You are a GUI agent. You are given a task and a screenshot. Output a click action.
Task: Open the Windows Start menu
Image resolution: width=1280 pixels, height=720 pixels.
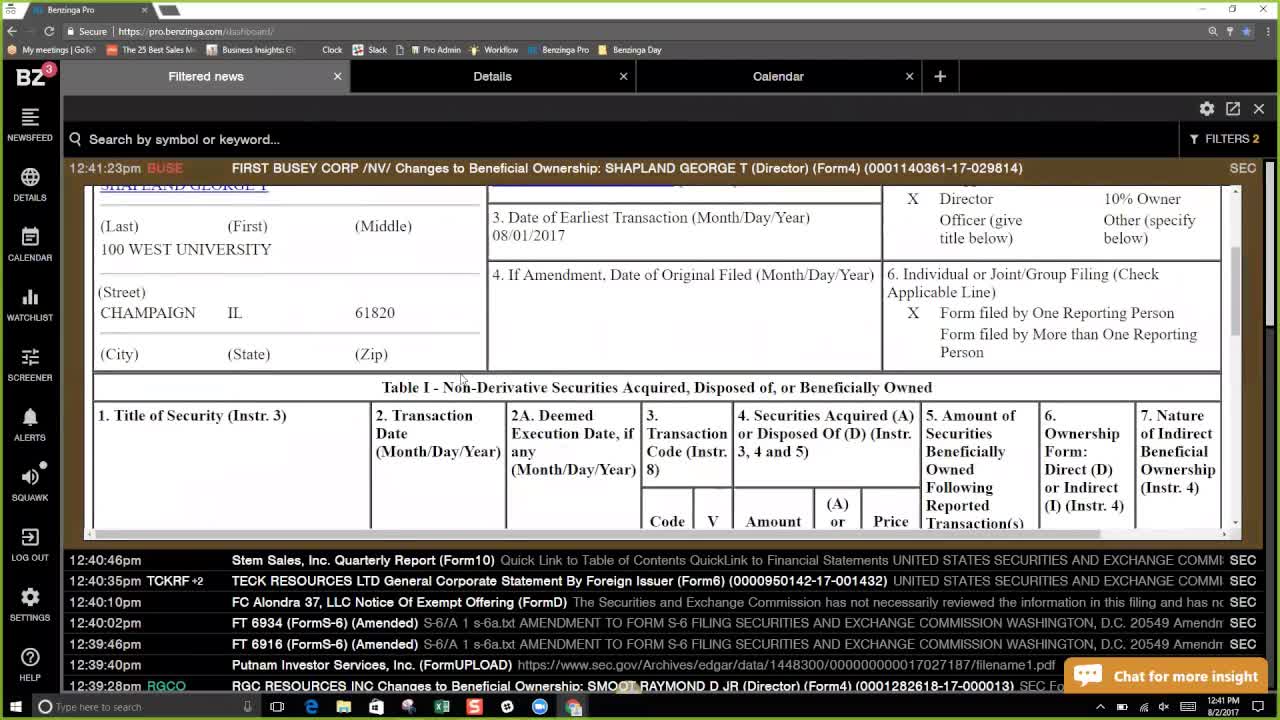pyautogui.click(x=14, y=707)
